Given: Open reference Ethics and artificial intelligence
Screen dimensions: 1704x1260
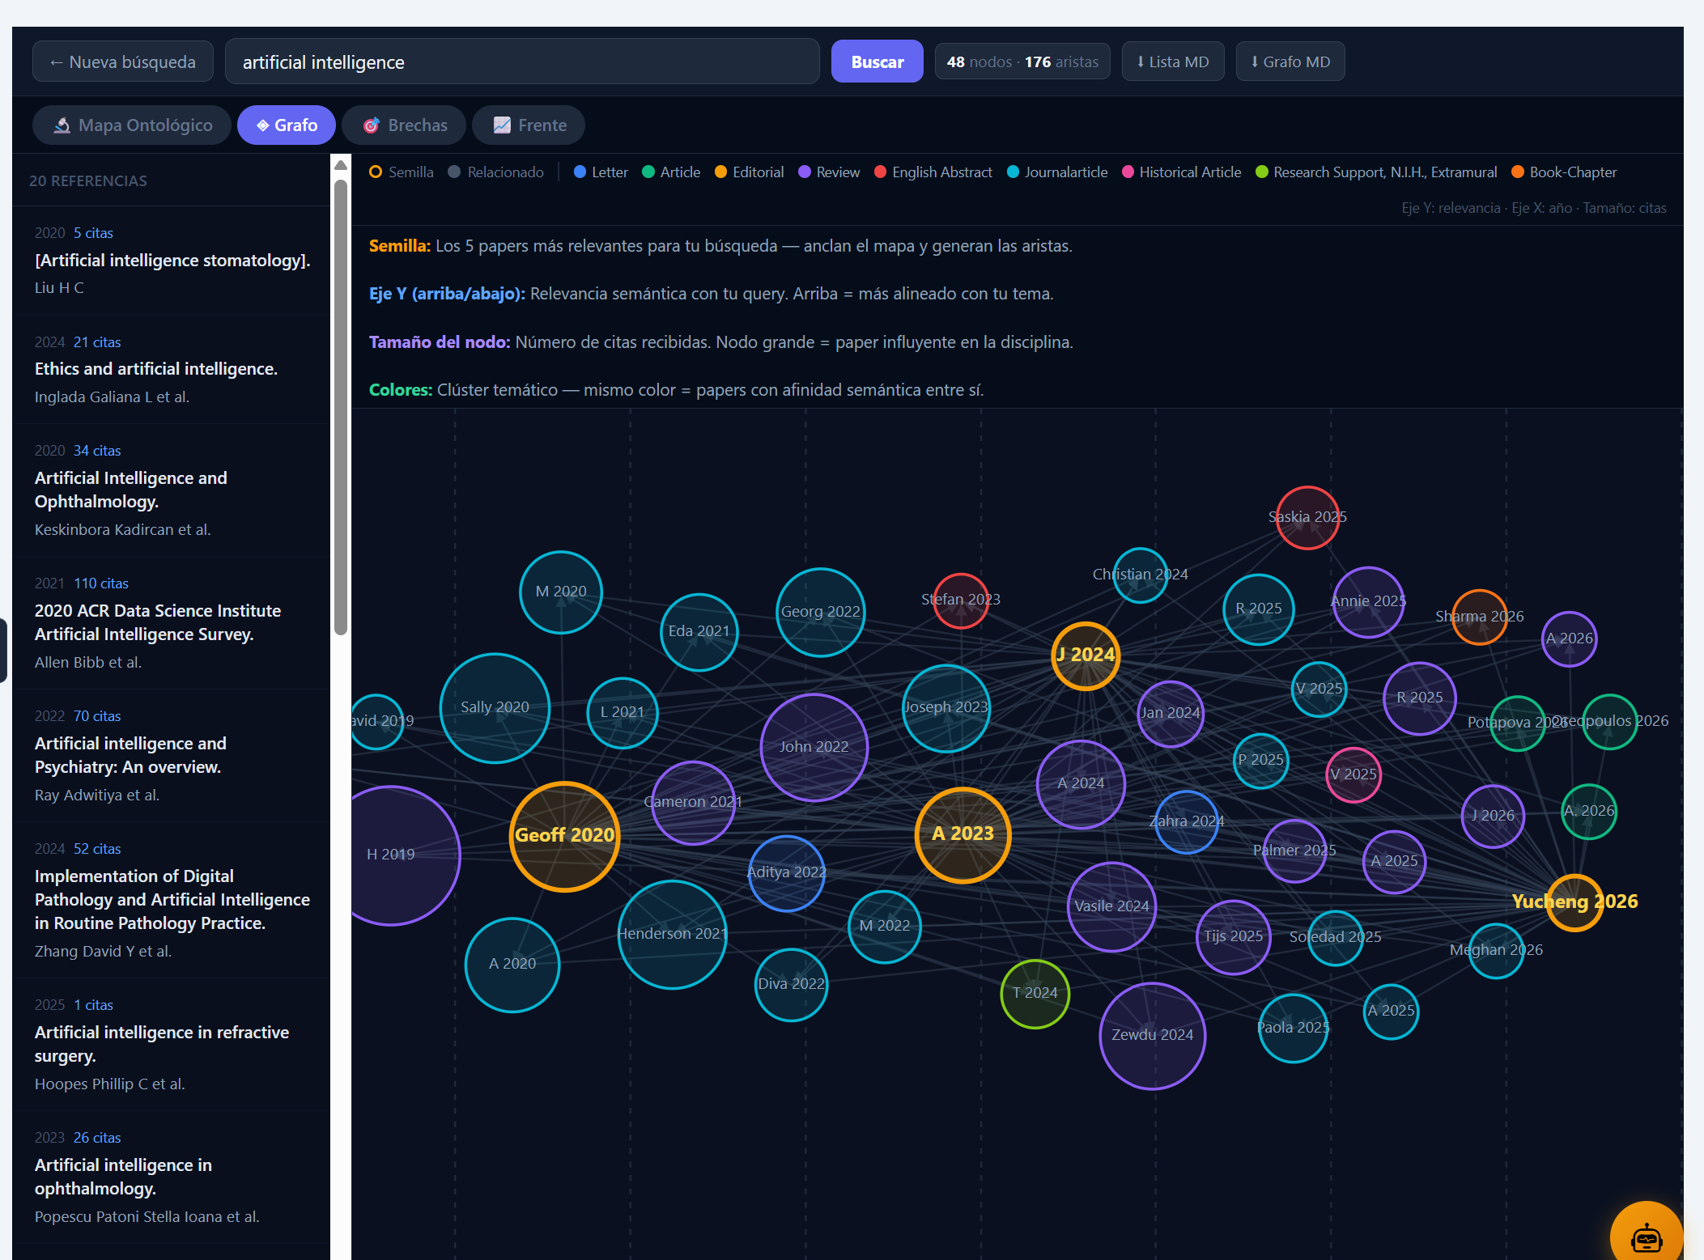Looking at the screenshot, I should [x=156, y=369].
